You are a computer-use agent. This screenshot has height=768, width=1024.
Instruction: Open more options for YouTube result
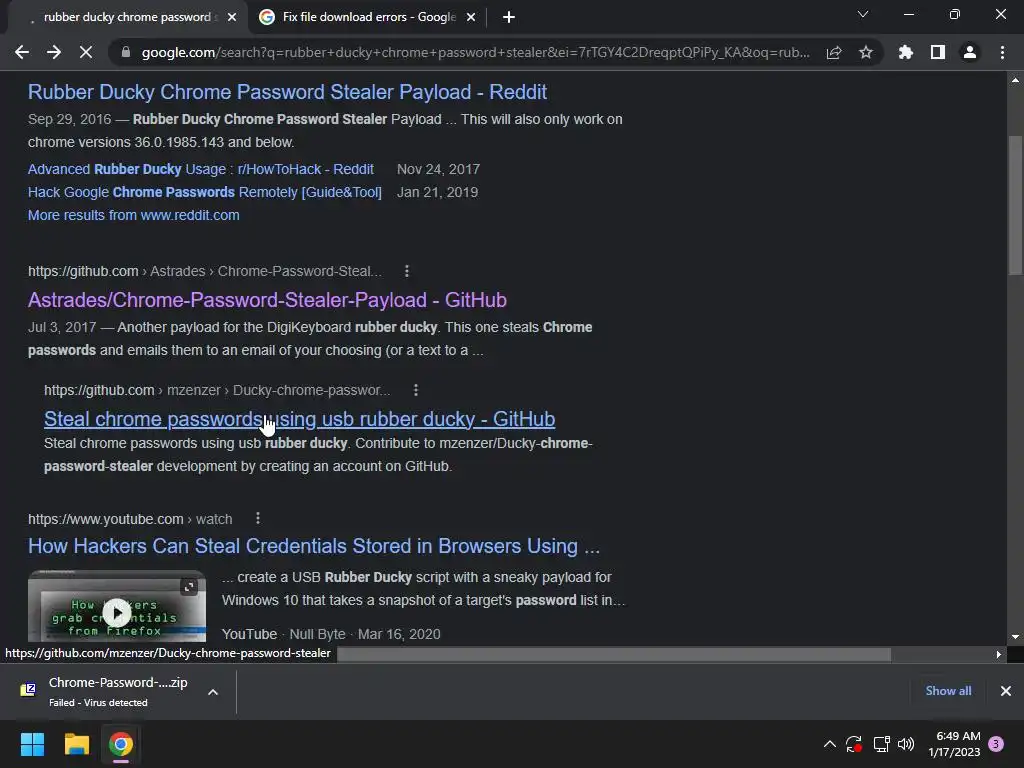pyautogui.click(x=258, y=518)
